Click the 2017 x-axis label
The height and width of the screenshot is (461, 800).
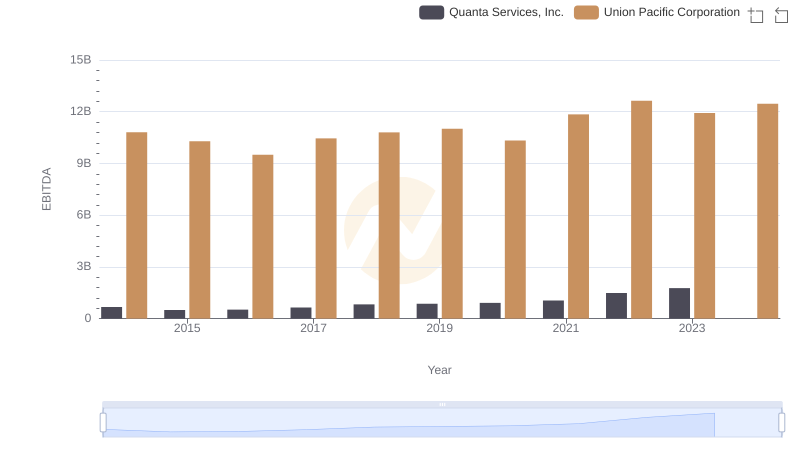coord(313,328)
